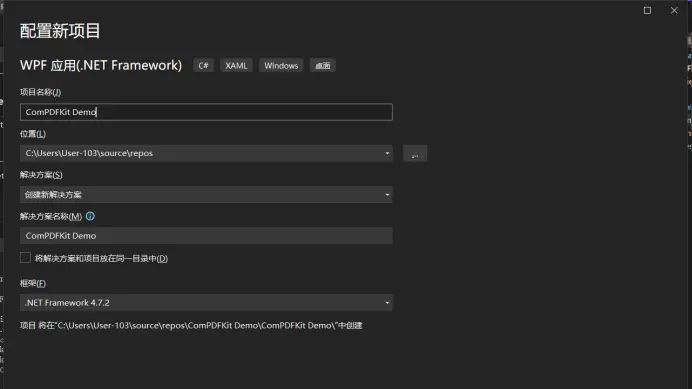The width and height of the screenshot is (692, 389).
Task: Click the 位置(L) label
Action: coord(33,134)
